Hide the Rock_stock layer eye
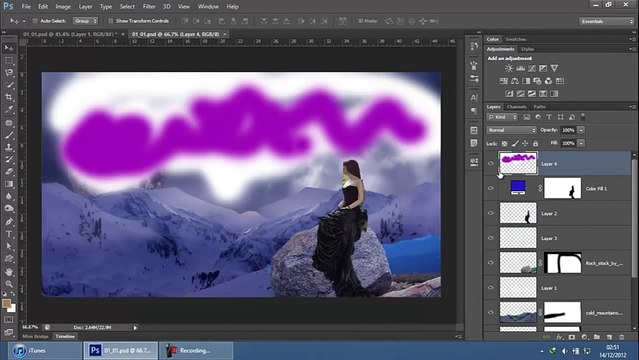 (491, 263)
